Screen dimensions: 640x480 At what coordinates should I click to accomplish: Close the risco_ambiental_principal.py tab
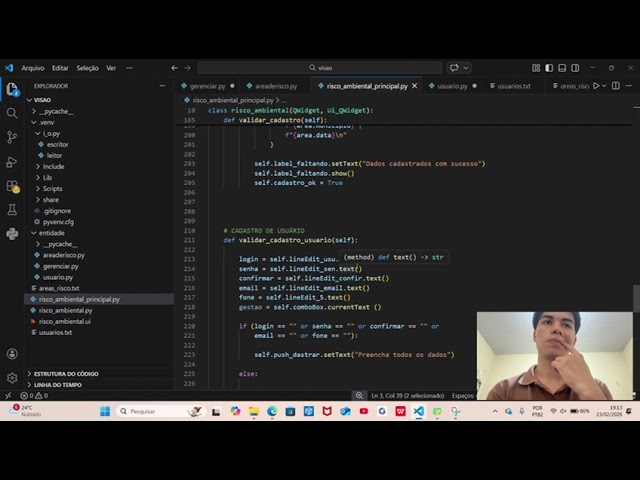415,86
